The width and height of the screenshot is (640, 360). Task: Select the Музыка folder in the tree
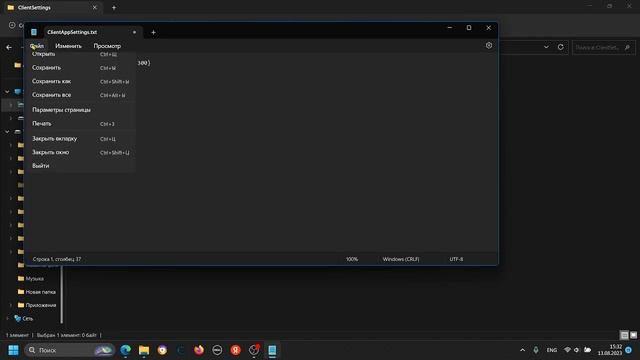[x=34, y=278]
